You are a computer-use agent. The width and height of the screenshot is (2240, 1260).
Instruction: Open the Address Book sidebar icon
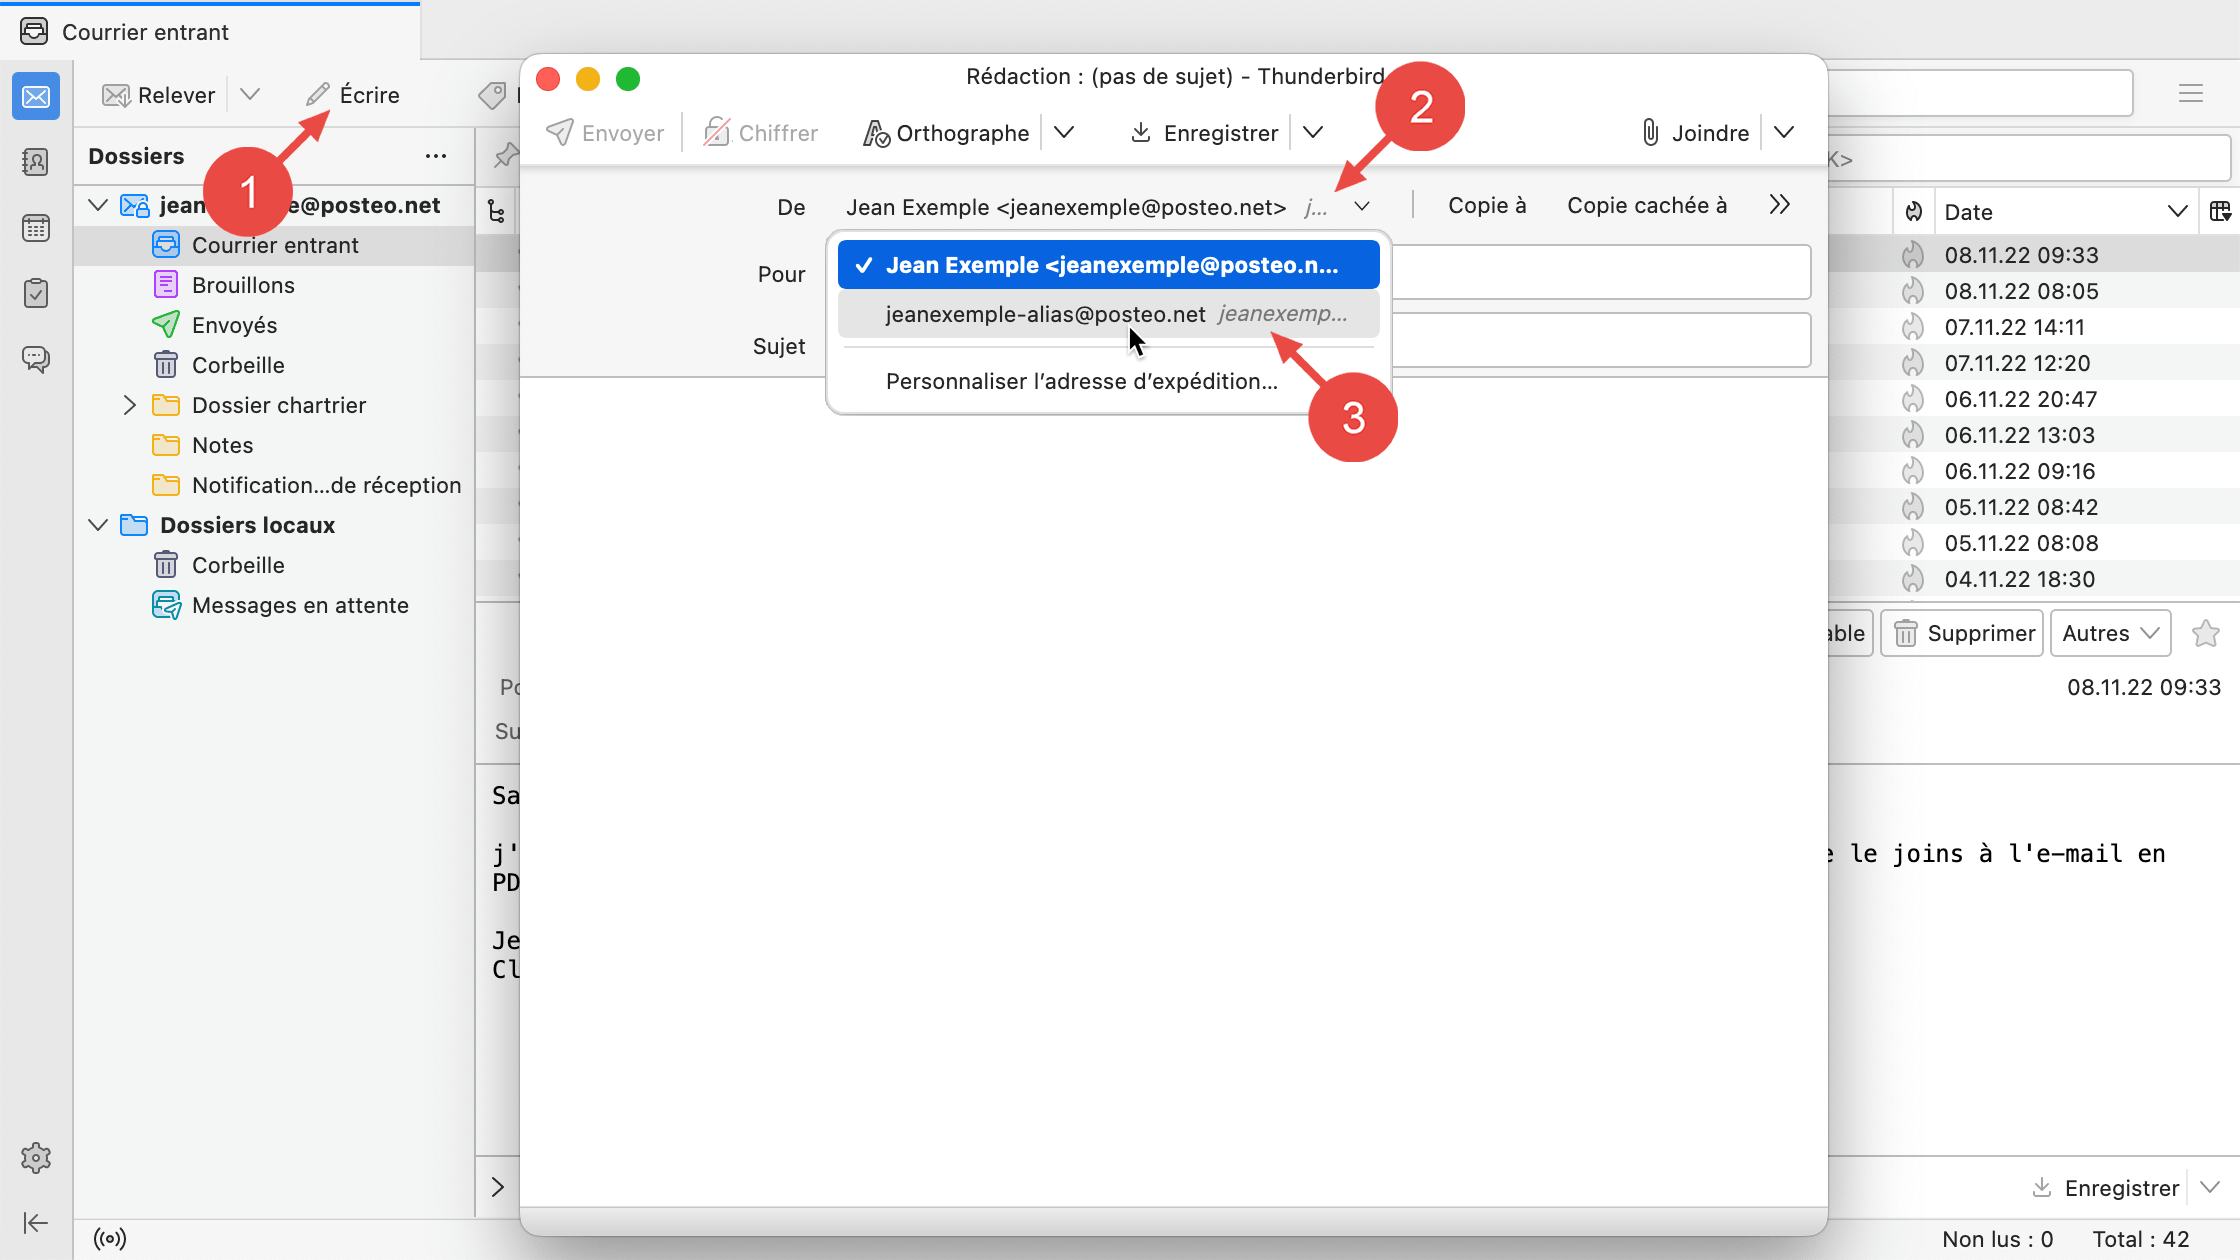[36, 162]
